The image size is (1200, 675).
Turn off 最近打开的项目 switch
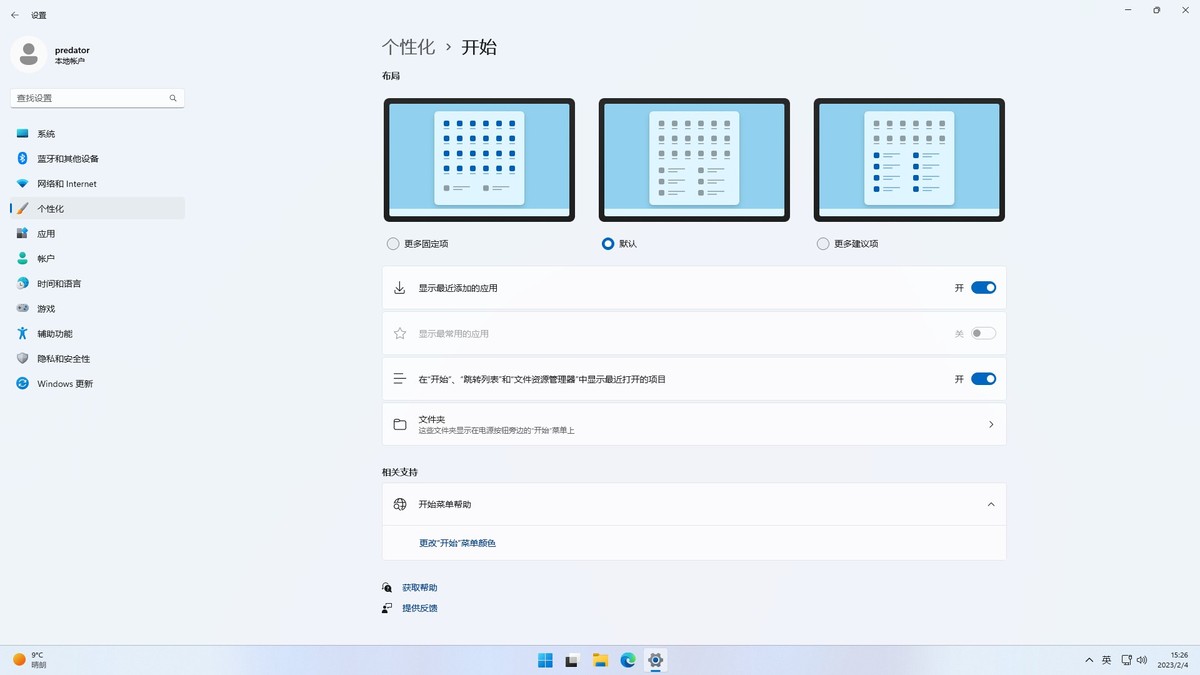[982, 379]
